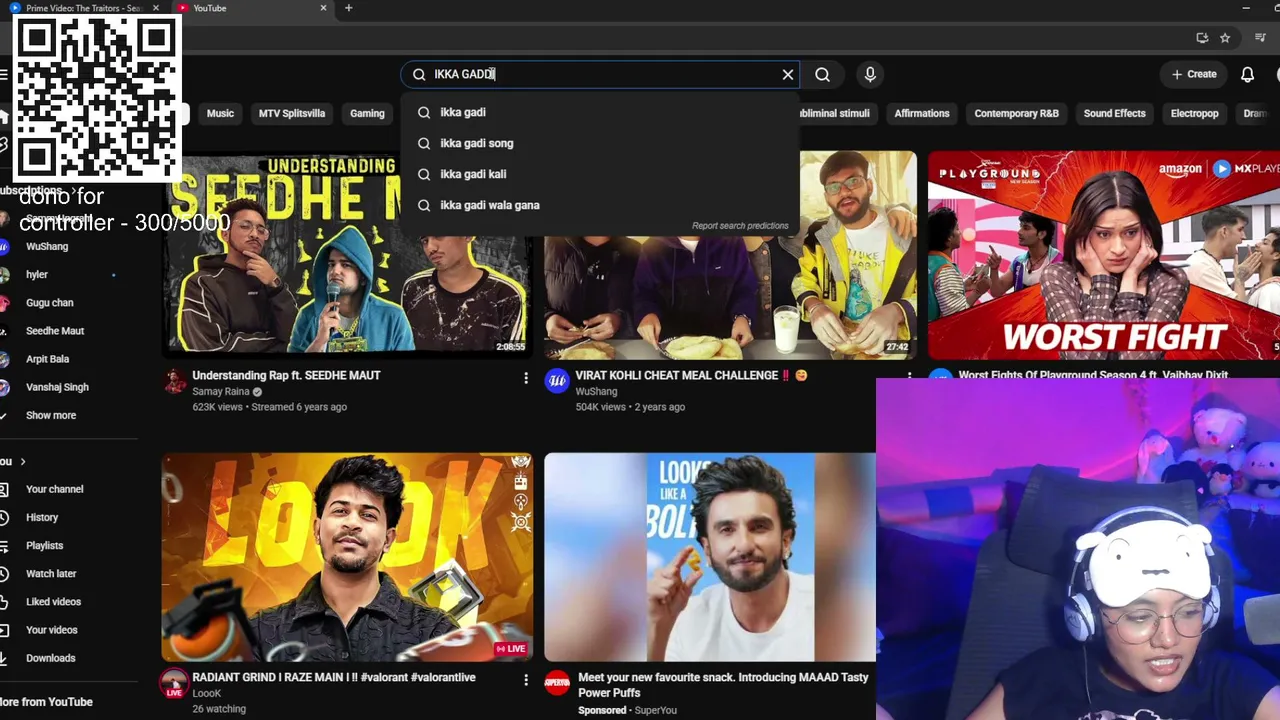Click the address bar icon beside the bookmark star
Screen dimensions: 1280x720
click(x=1202, y=38)
